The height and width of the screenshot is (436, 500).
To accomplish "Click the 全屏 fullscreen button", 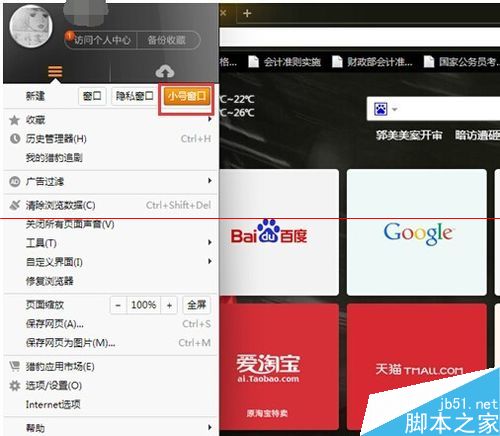I will point(197,305).
